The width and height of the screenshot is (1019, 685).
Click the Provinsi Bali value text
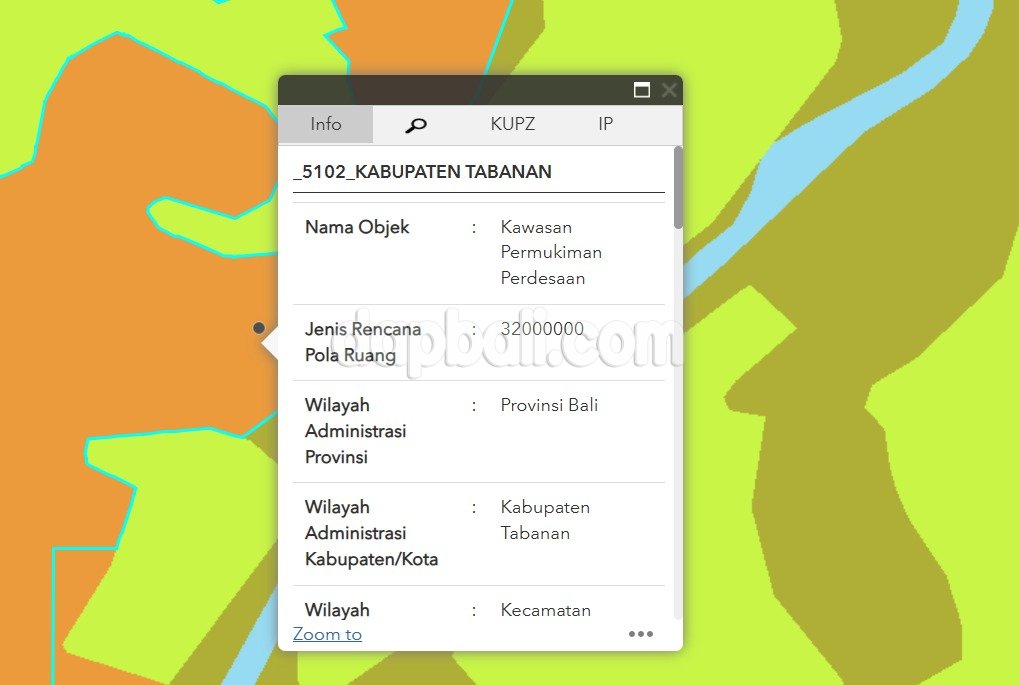549,405
